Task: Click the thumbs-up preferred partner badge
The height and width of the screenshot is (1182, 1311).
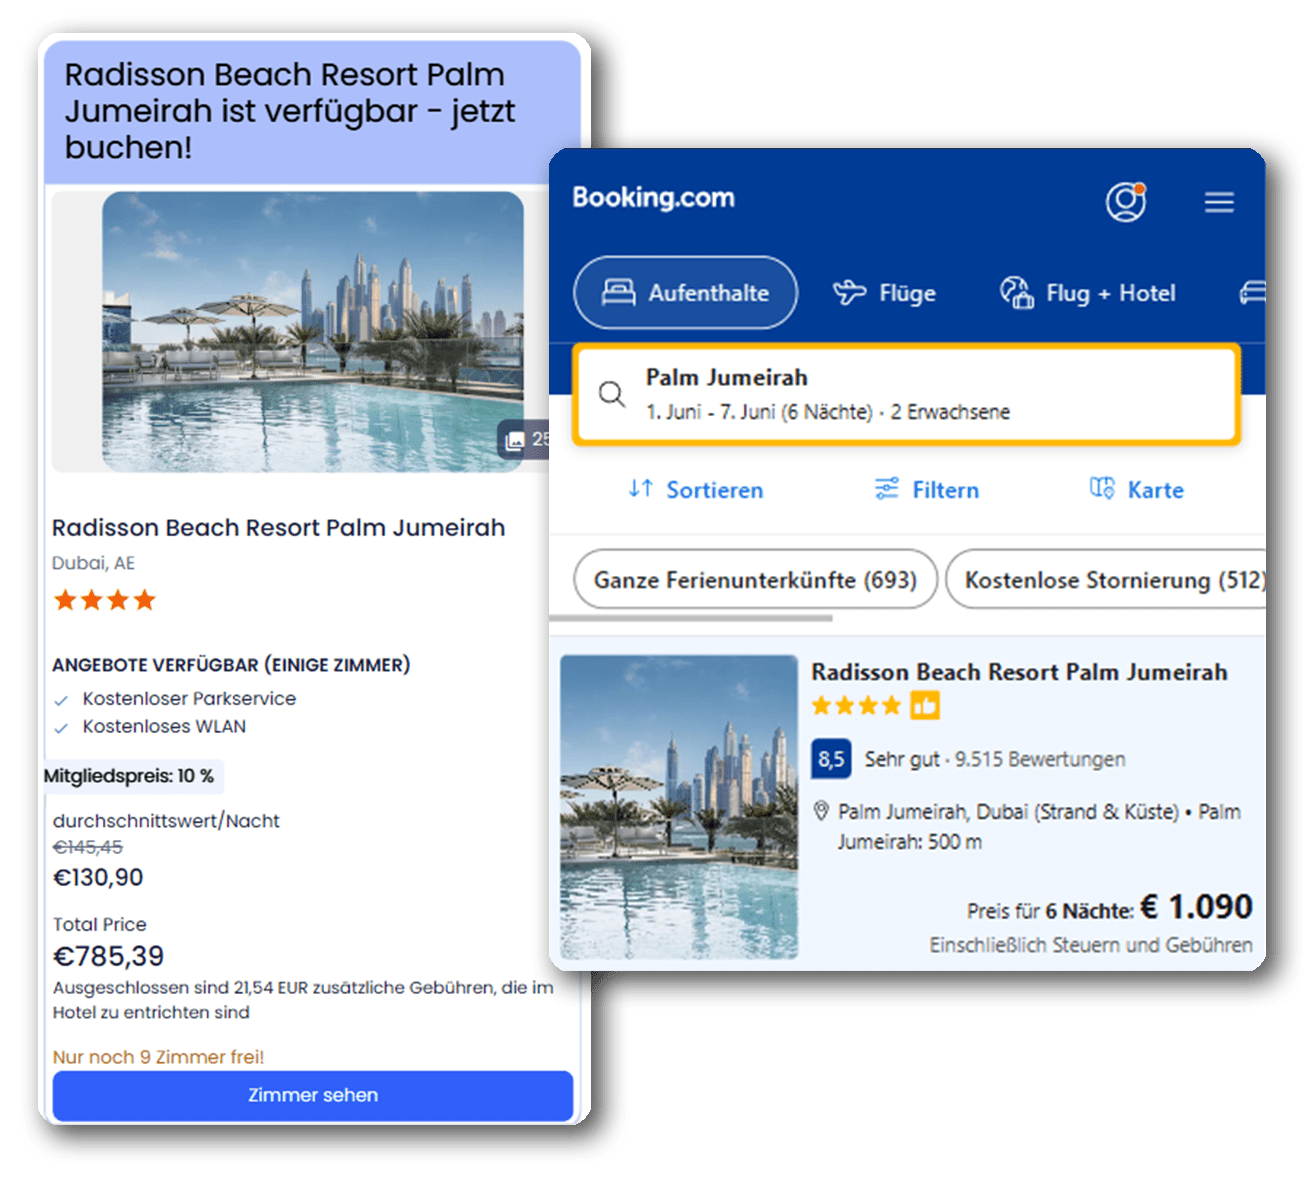Action: 925,706
